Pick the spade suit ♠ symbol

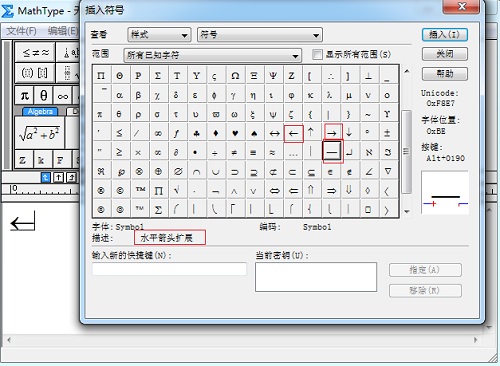pyautogui.click(x=254, y=133)
